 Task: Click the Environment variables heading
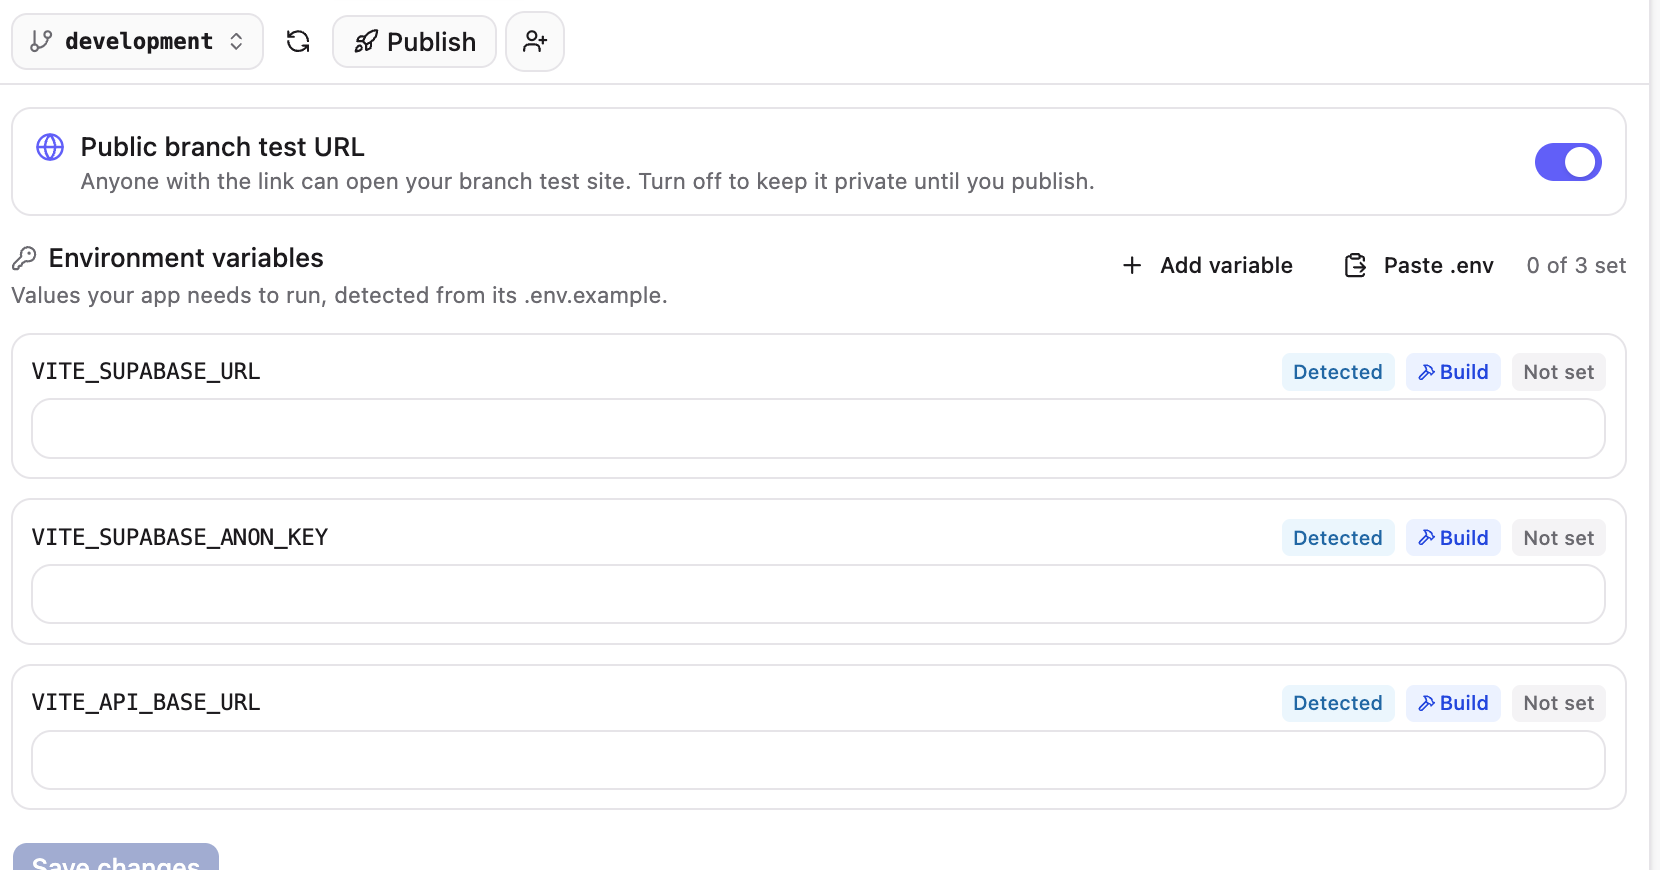(x=186, y=258)
